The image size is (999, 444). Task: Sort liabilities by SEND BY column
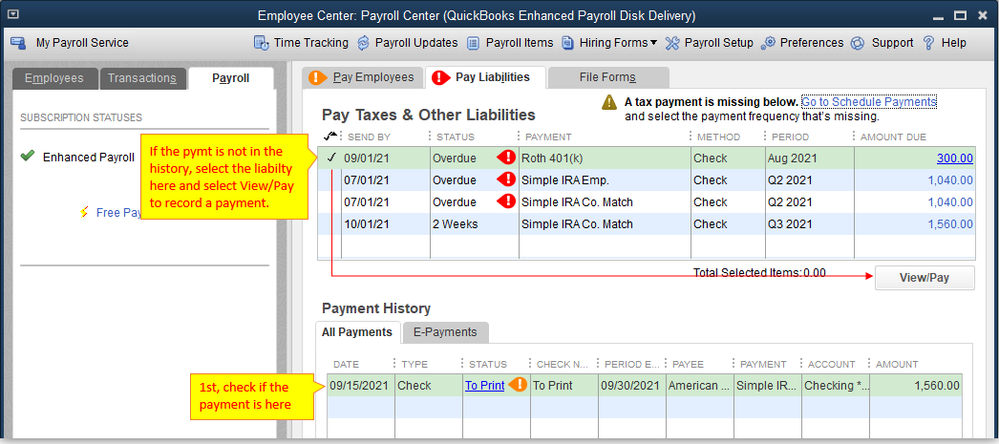point(369,137)
